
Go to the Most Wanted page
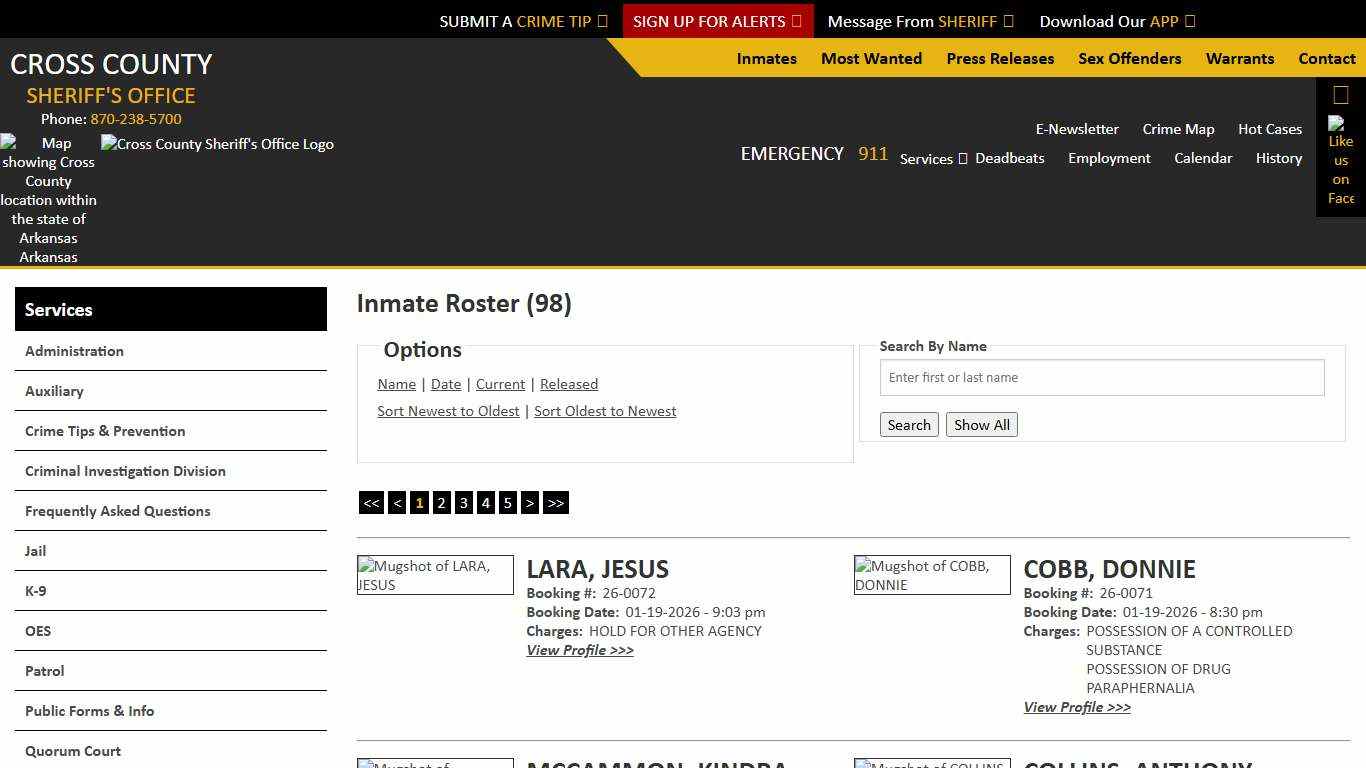point(871,58)
